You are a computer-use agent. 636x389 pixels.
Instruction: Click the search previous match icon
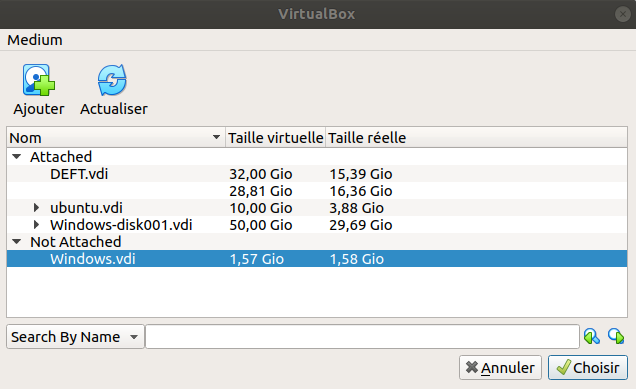[591, 336]
